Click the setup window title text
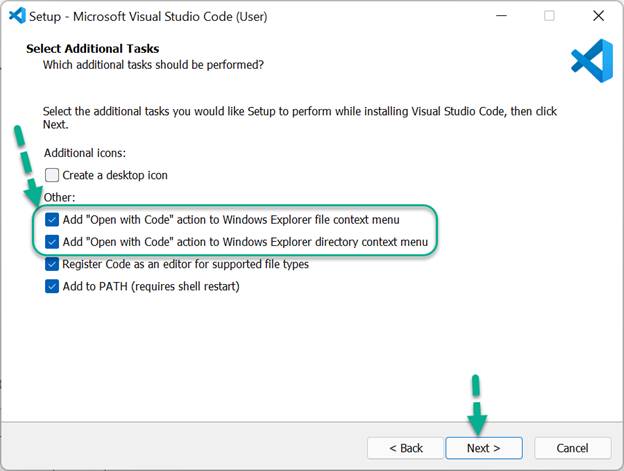Viewport: 624px width, 471px height. pyautogui.click(x=148, y=16)
